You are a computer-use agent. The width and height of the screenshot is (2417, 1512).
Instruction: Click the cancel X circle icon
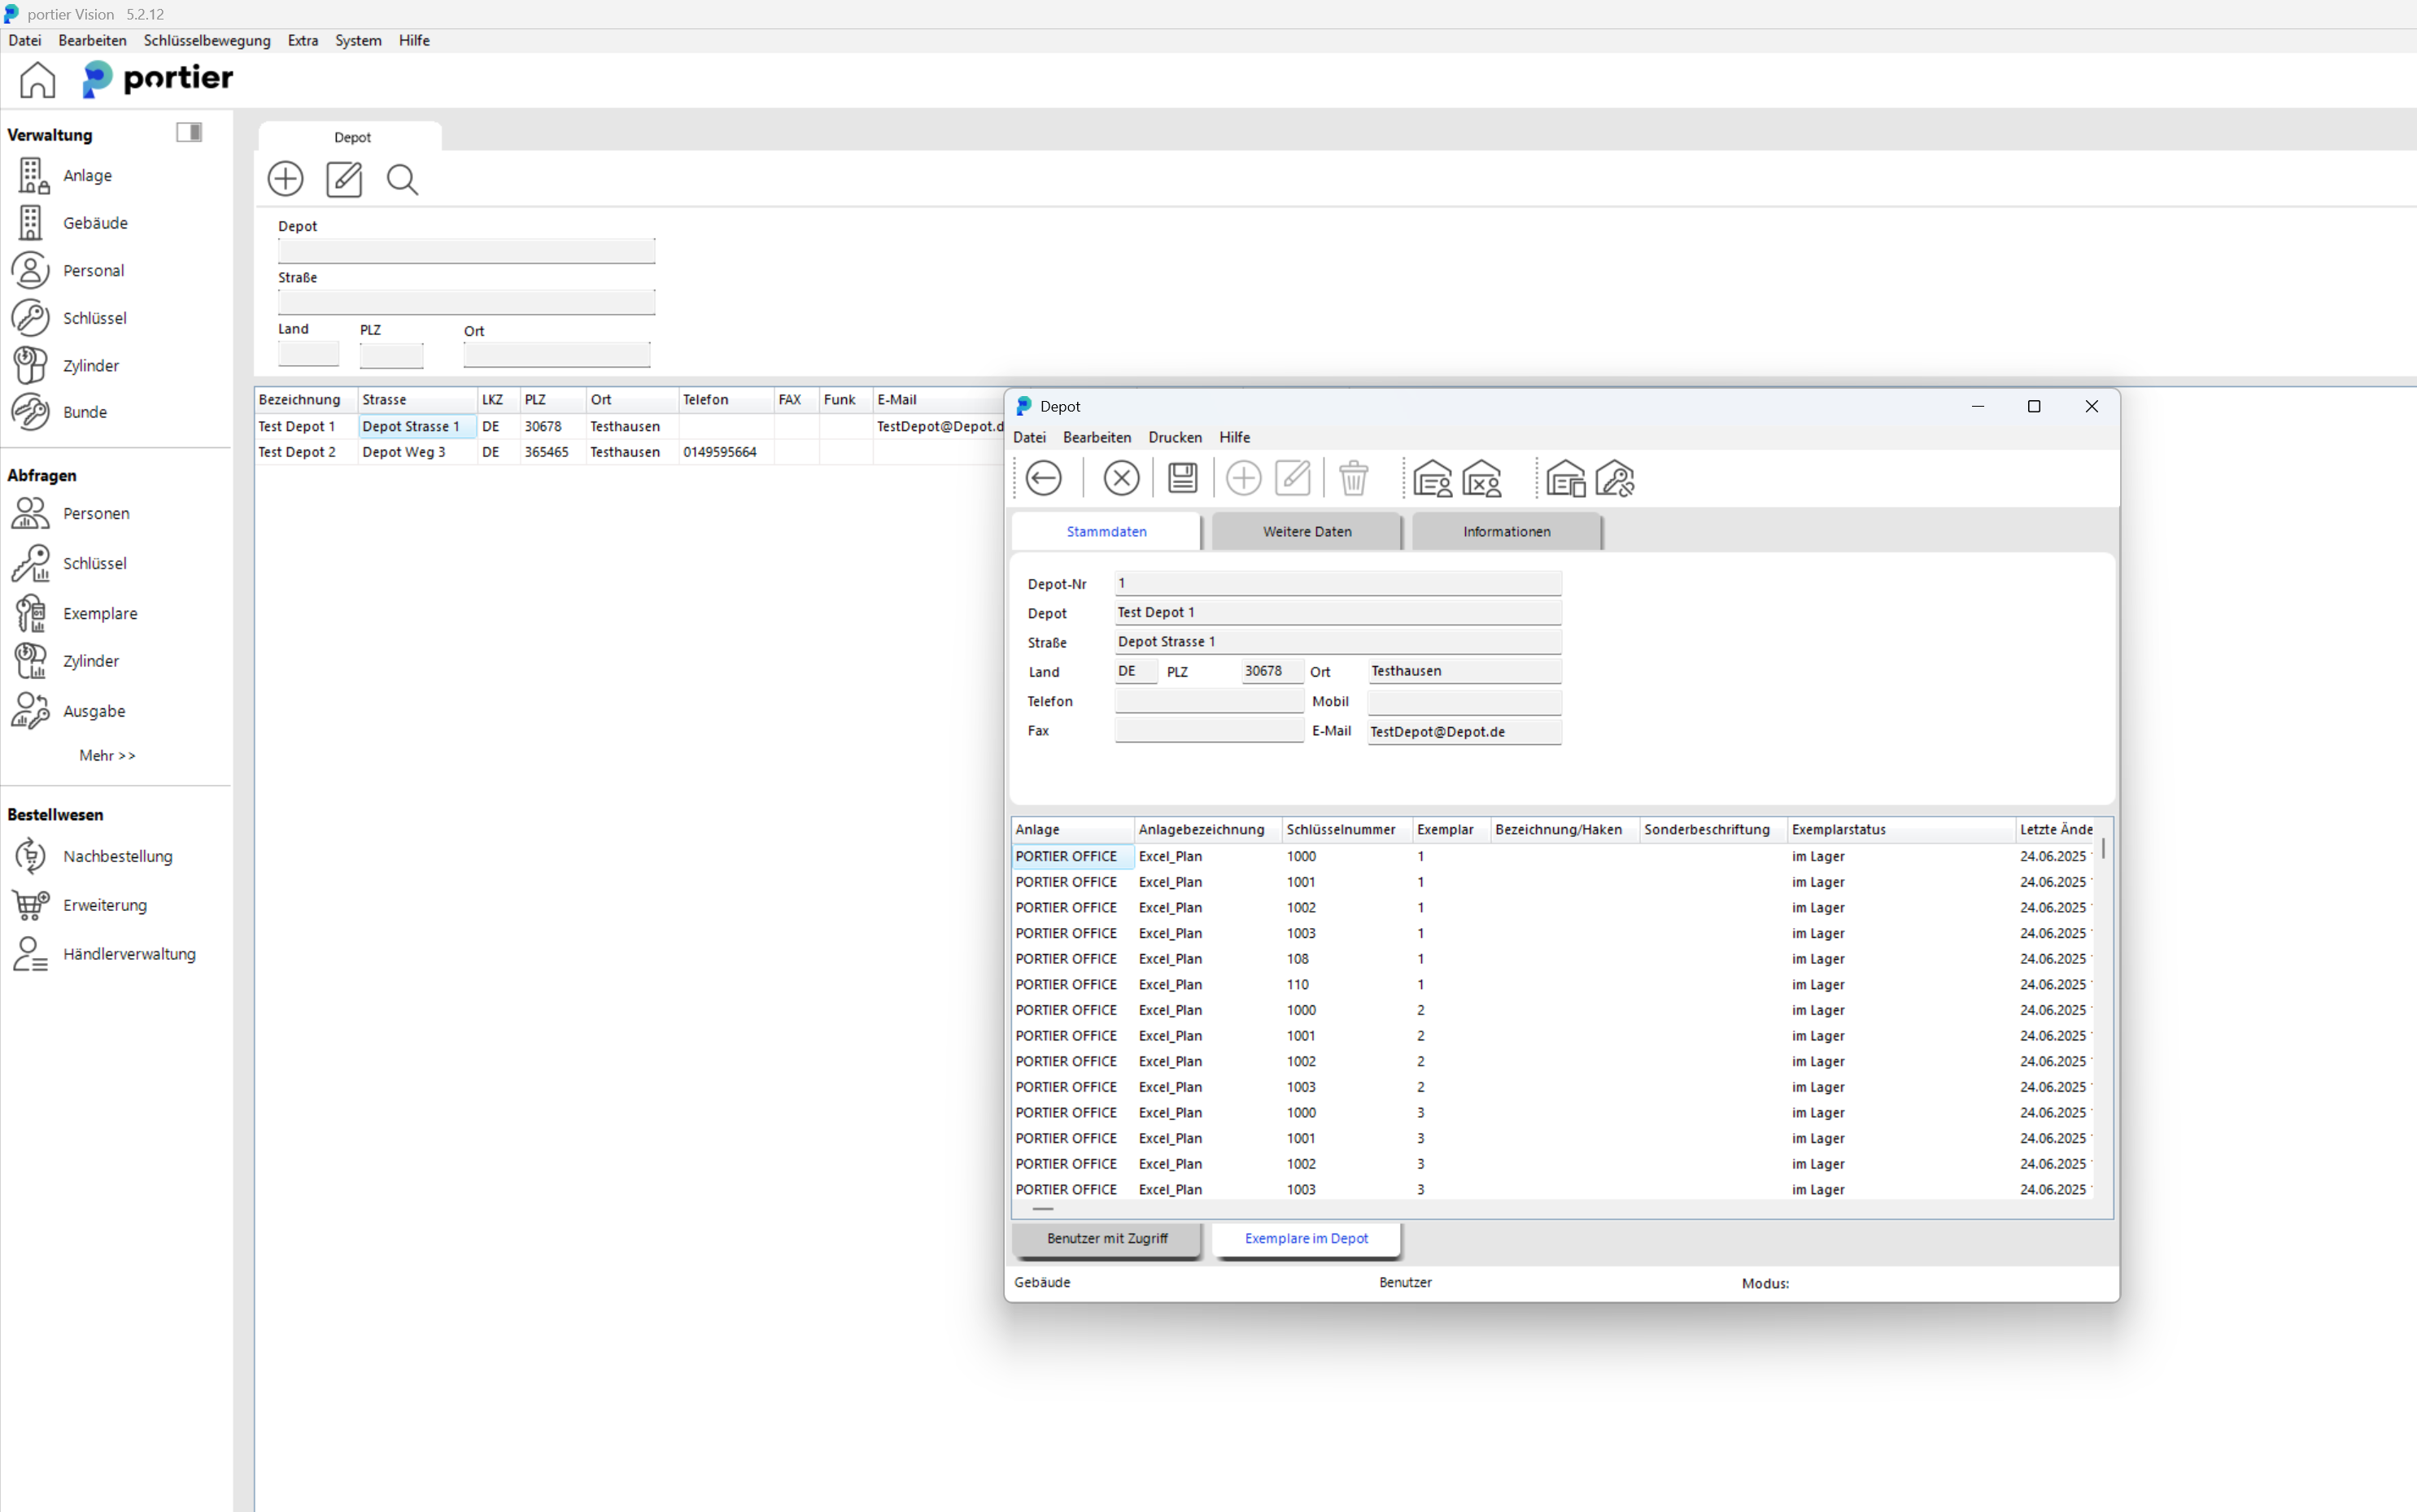tap(1121, 478)
